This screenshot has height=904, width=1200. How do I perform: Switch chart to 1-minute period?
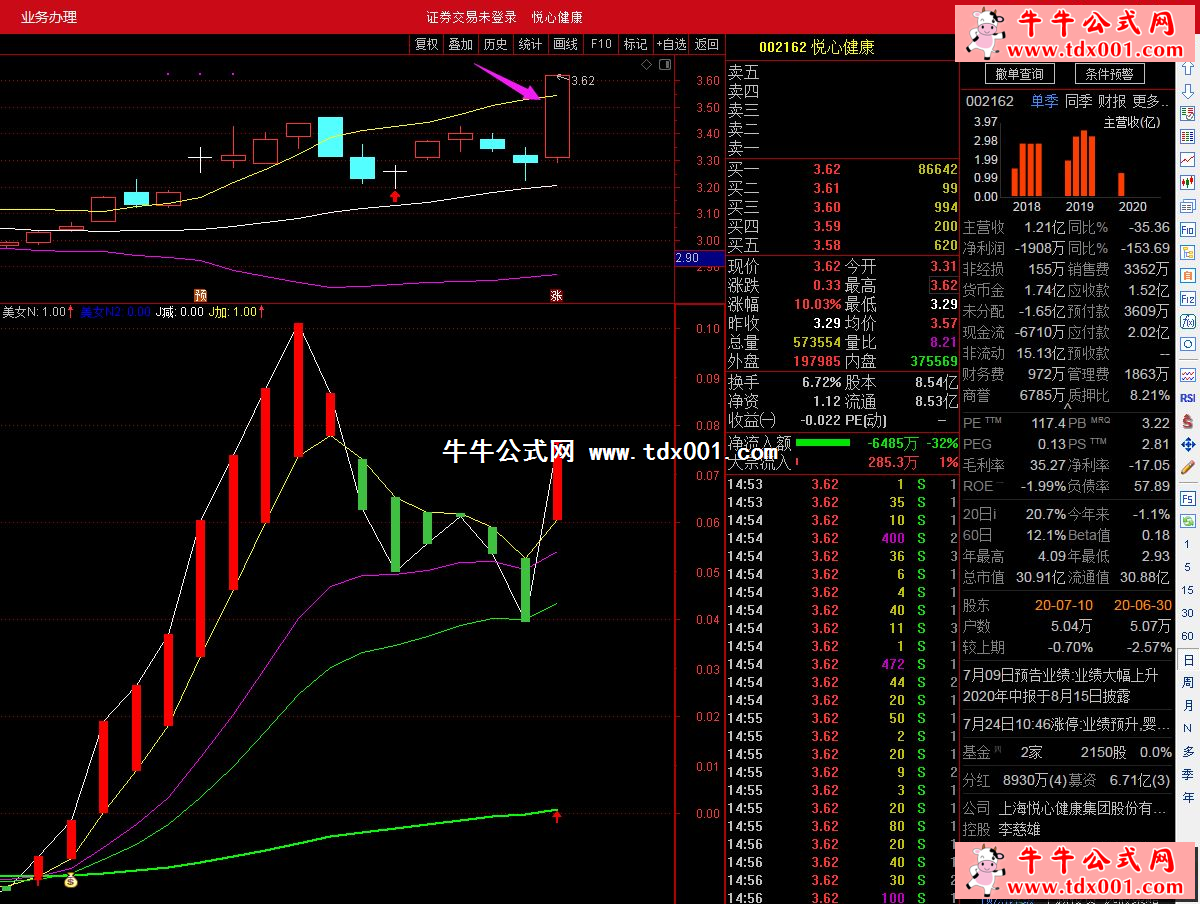(1188, 544)
